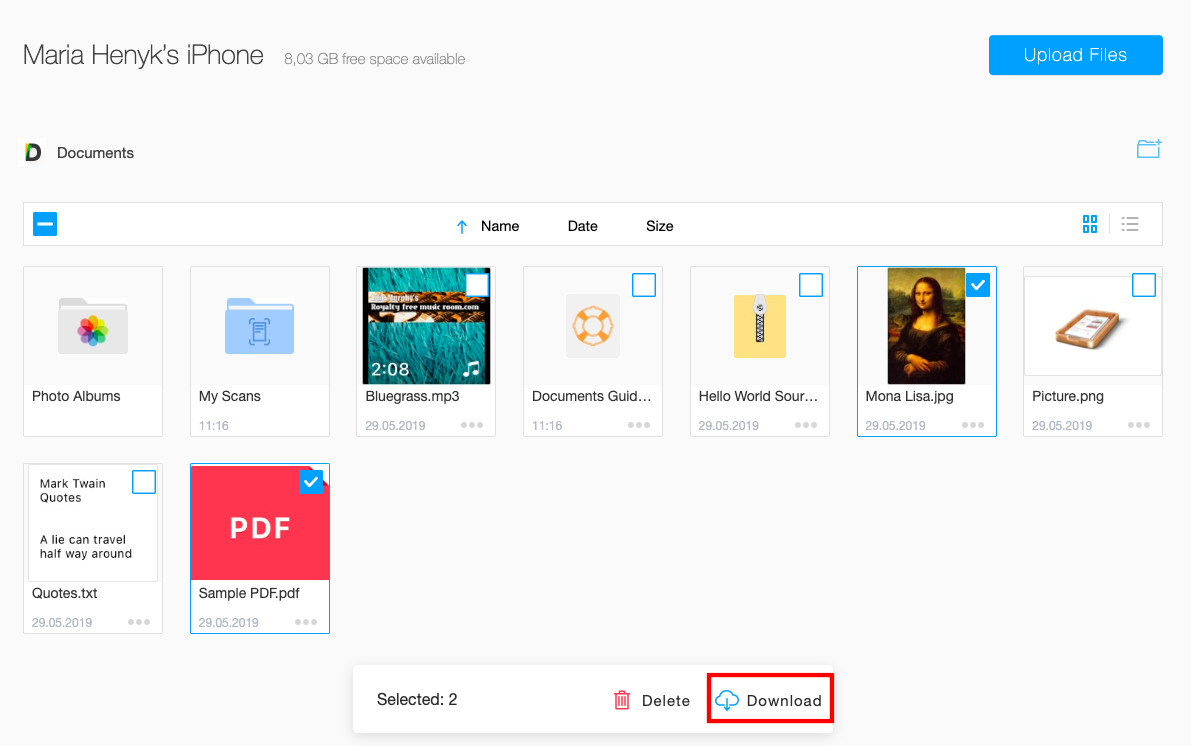Viewport: 1191px width, 746px height.
Task: Click the Picture.png file name
Action: [1068, 396]
